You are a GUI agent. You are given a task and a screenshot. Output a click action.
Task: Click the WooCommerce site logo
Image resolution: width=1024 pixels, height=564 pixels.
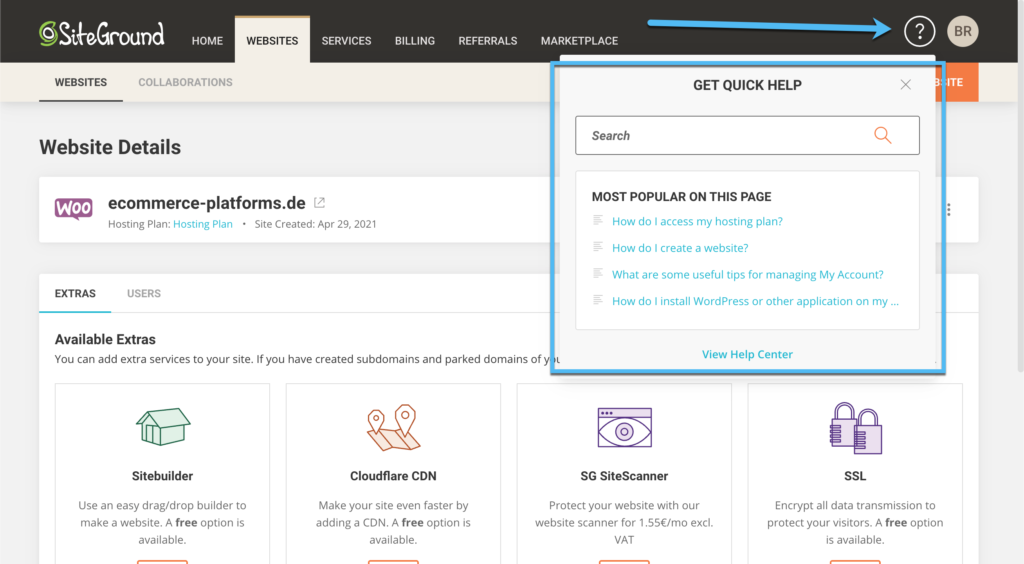(74, 209)
